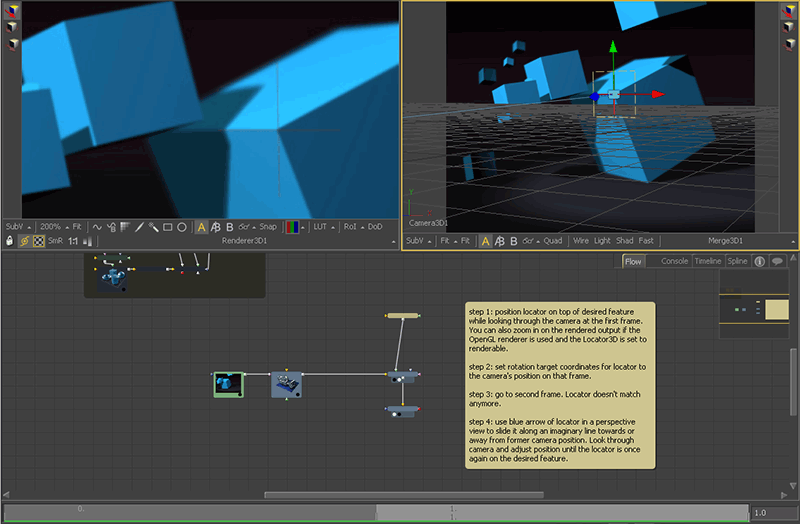Open the SubV dropdown arrow in the Merge3D1 view
Image resolution: width=800 pixels, height=524 pixels.
(430, 242)
